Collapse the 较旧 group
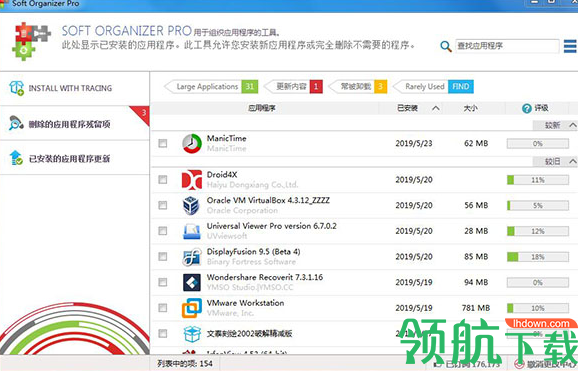The height and width of the screenshot is (371, 578). [572, 162]
